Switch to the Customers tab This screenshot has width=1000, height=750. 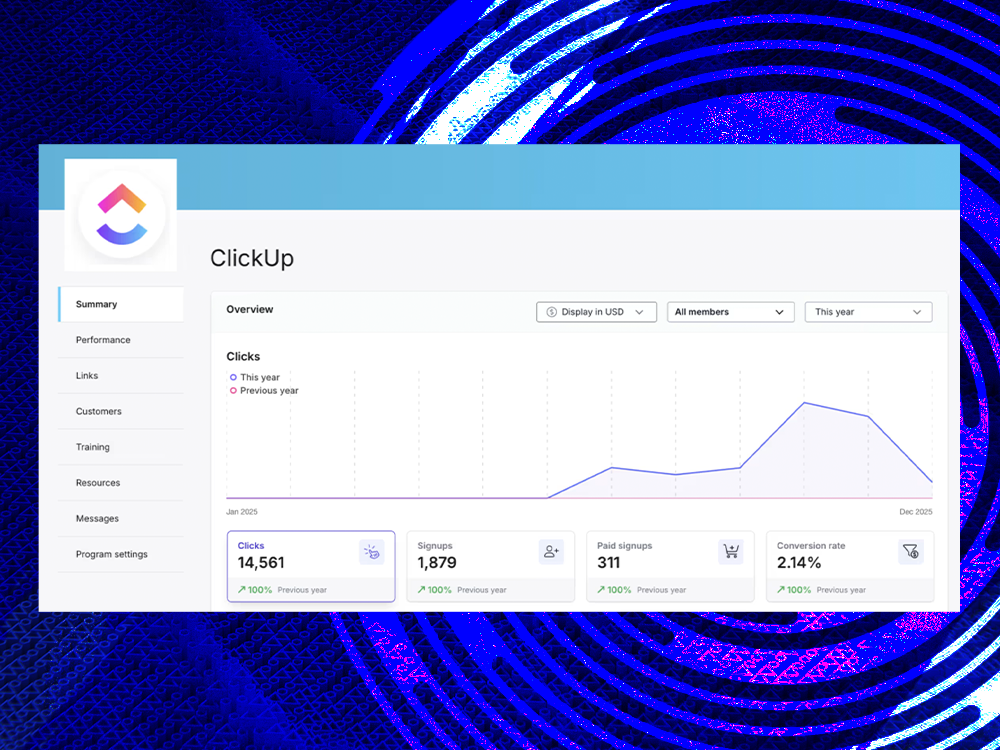click(x=98, y=411)
